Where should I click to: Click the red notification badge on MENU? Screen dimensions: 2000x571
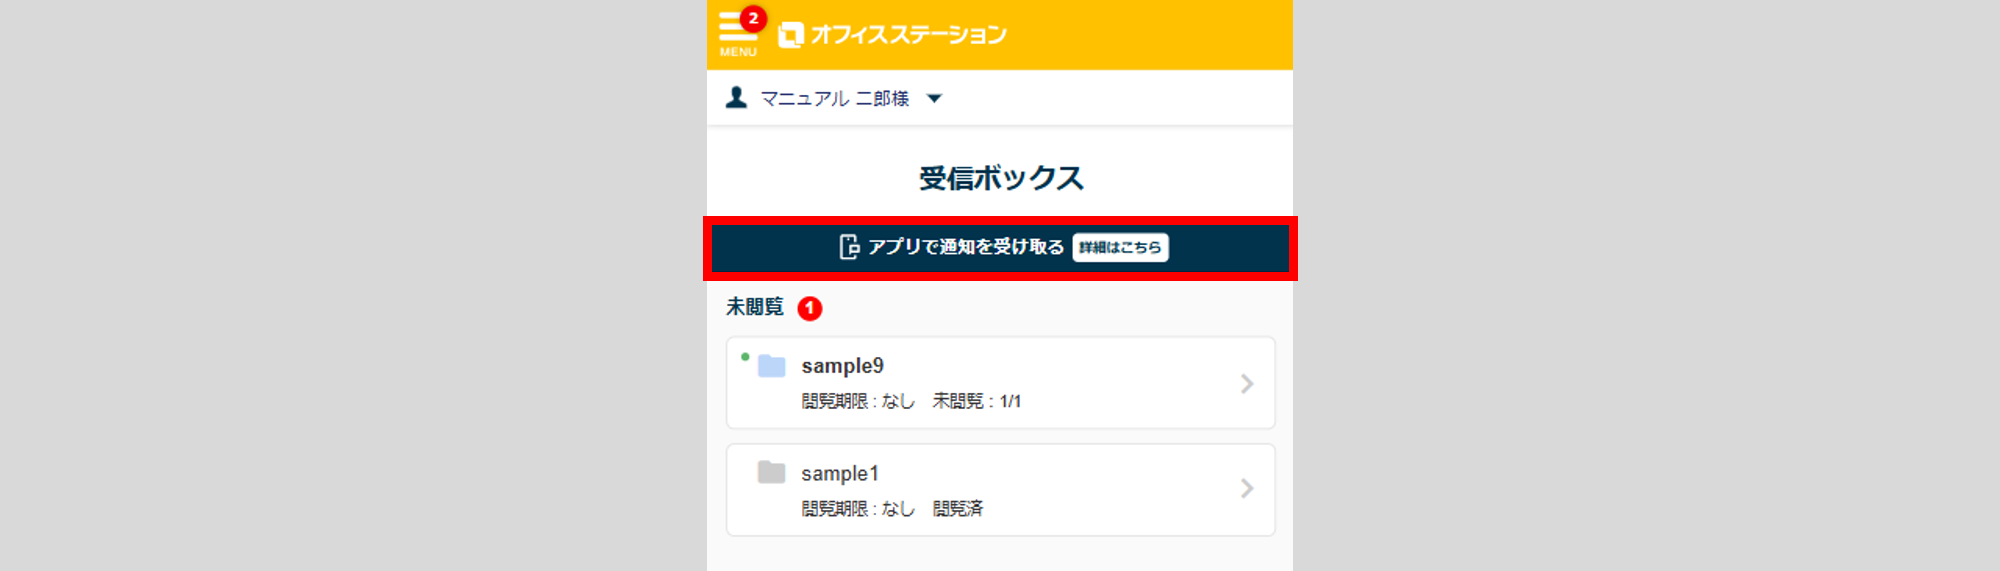754,18
